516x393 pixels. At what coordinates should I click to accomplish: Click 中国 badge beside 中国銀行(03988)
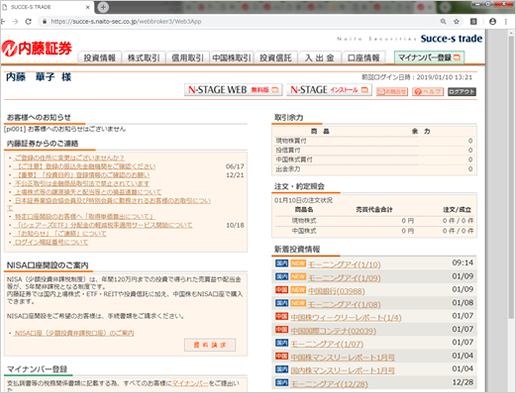pos(282,290)
